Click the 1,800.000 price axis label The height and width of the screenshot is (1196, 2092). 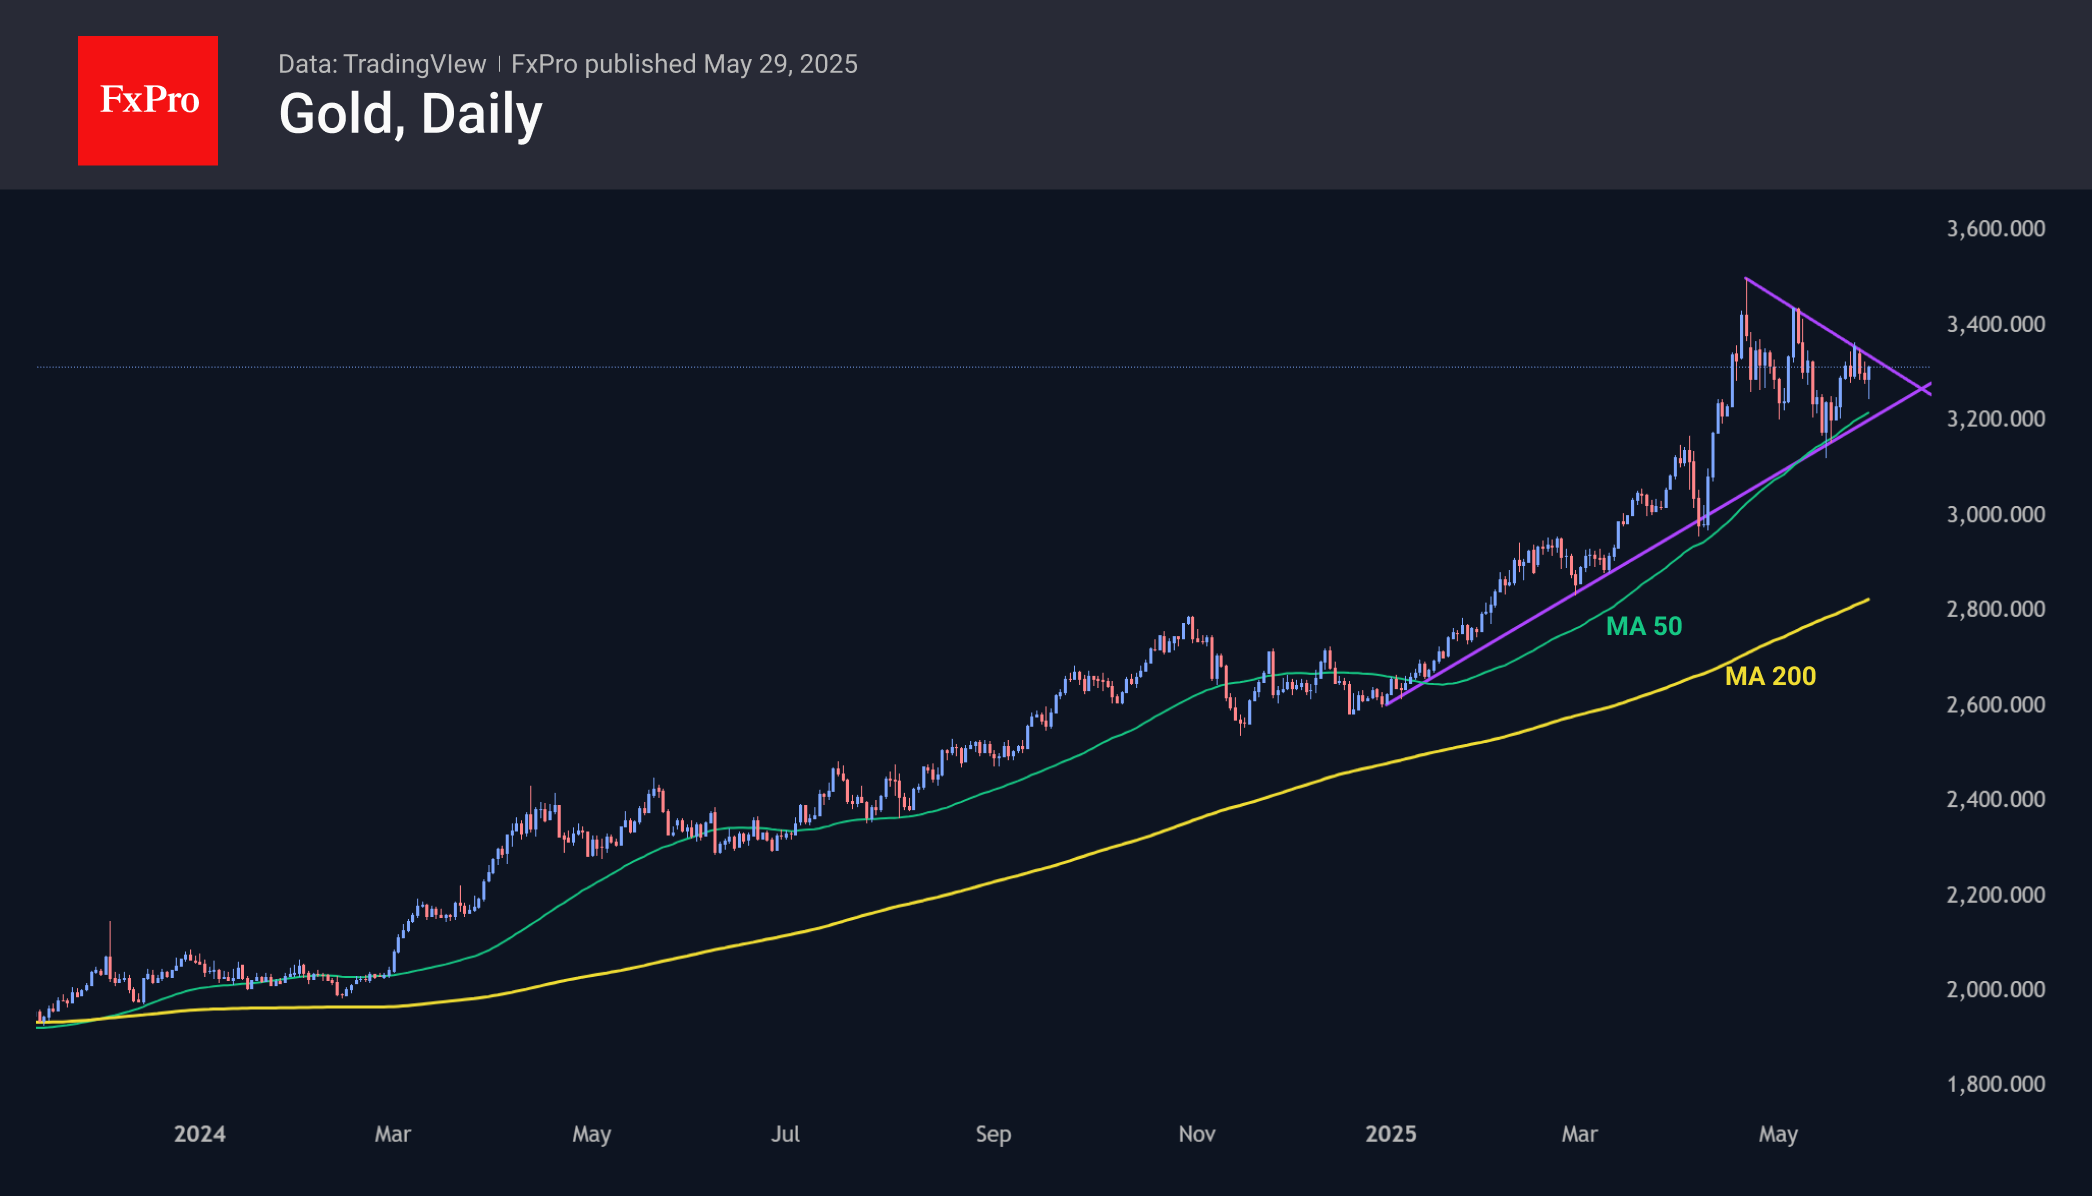1996,1084
